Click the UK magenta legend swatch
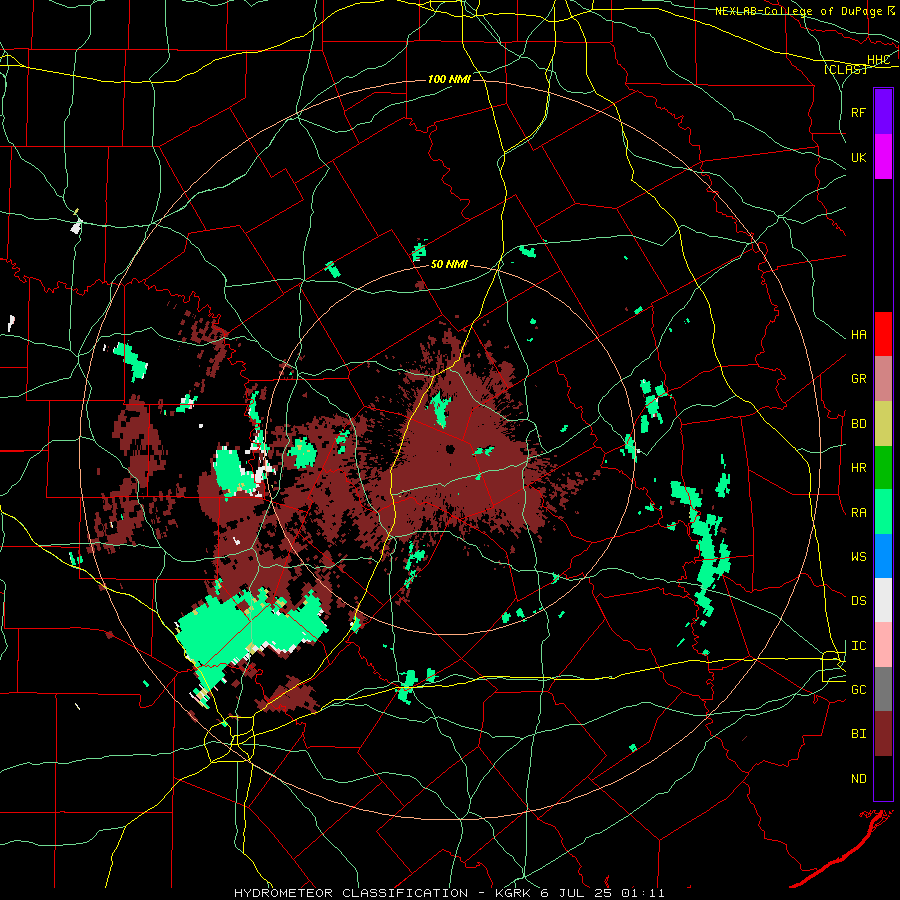Screen dimensions: 900x900 tap(883, 157)
